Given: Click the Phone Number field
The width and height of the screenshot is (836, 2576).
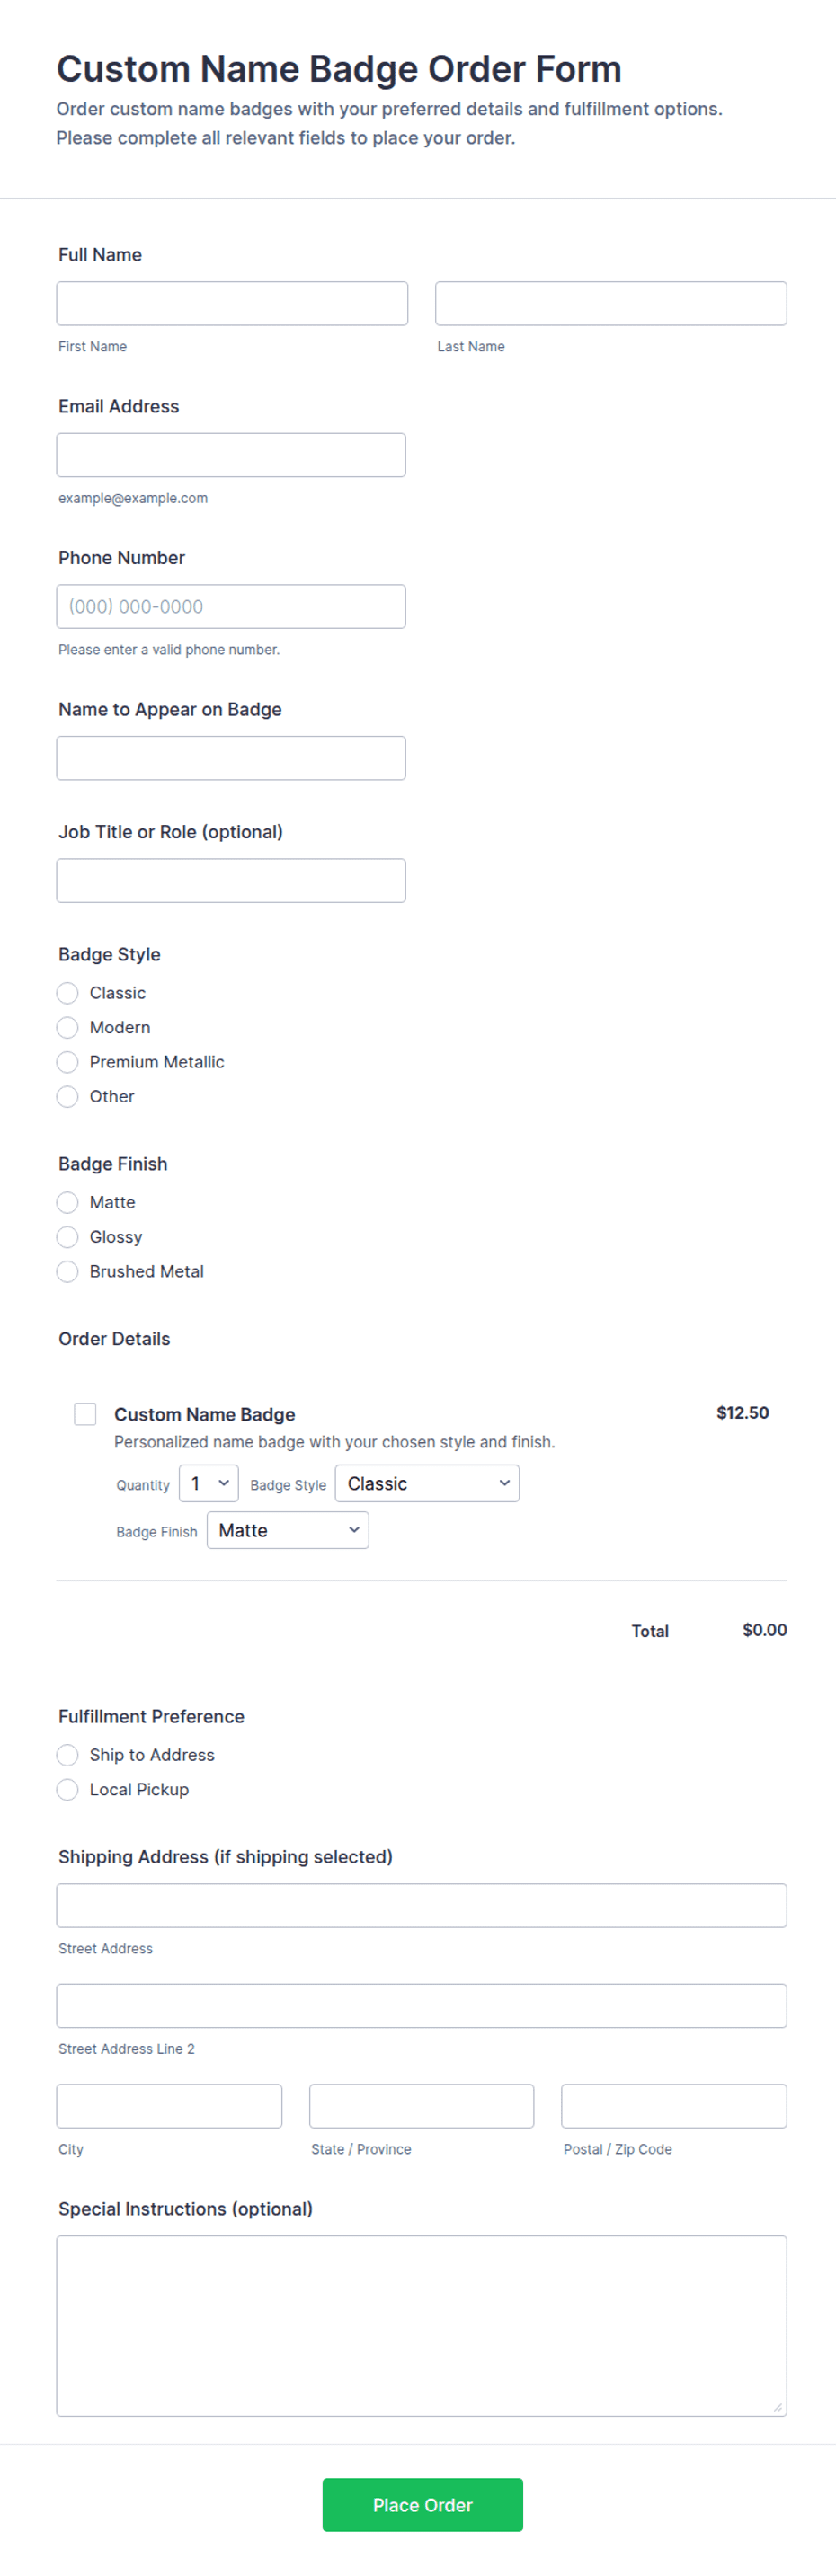Looking at the screenshot, I should (231, 607).
